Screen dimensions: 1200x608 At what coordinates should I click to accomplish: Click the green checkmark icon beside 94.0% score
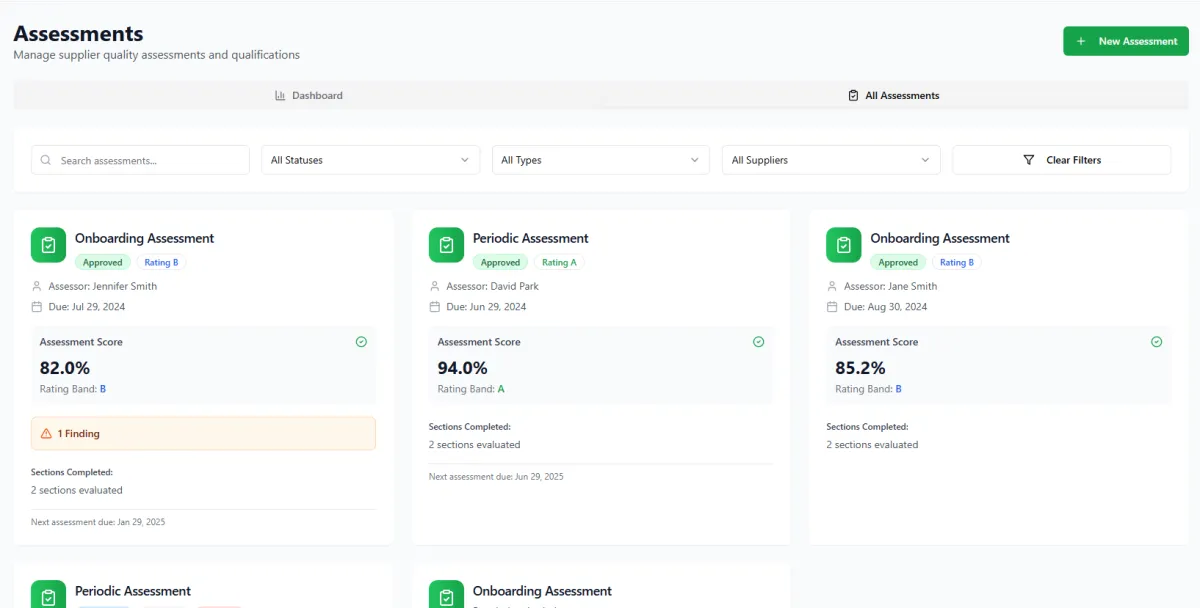click(x=758, y=342)
